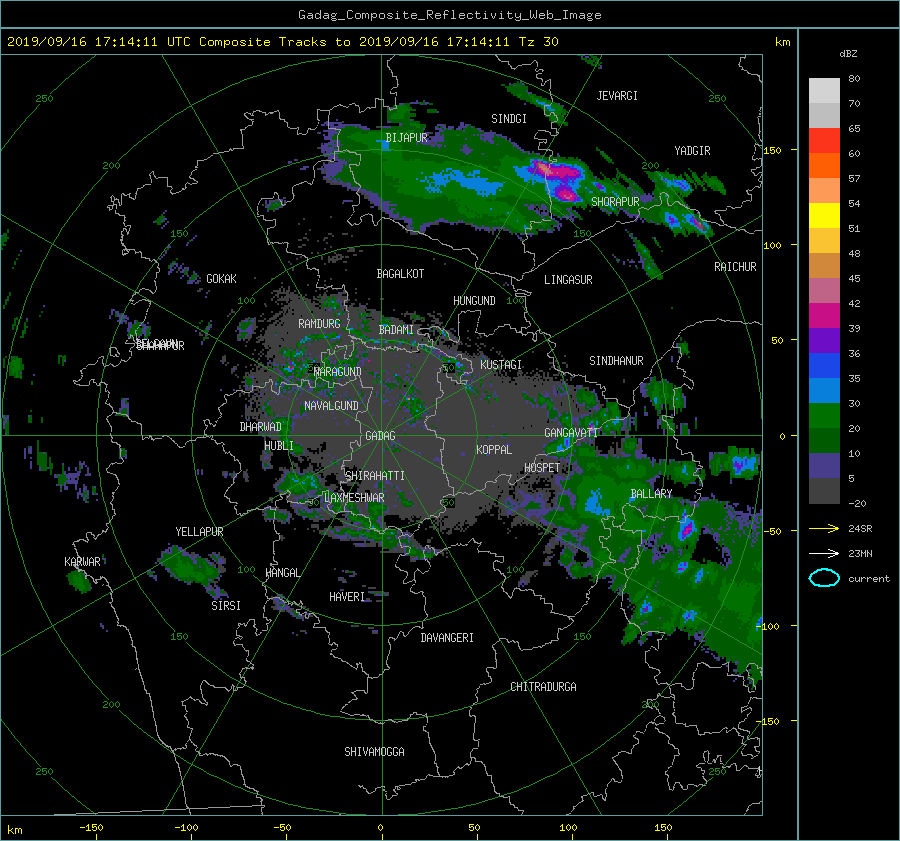The height and width of the screenshot is (841, 900).
Task: Select the GANGAVATI label
Action: coord(571,432)
